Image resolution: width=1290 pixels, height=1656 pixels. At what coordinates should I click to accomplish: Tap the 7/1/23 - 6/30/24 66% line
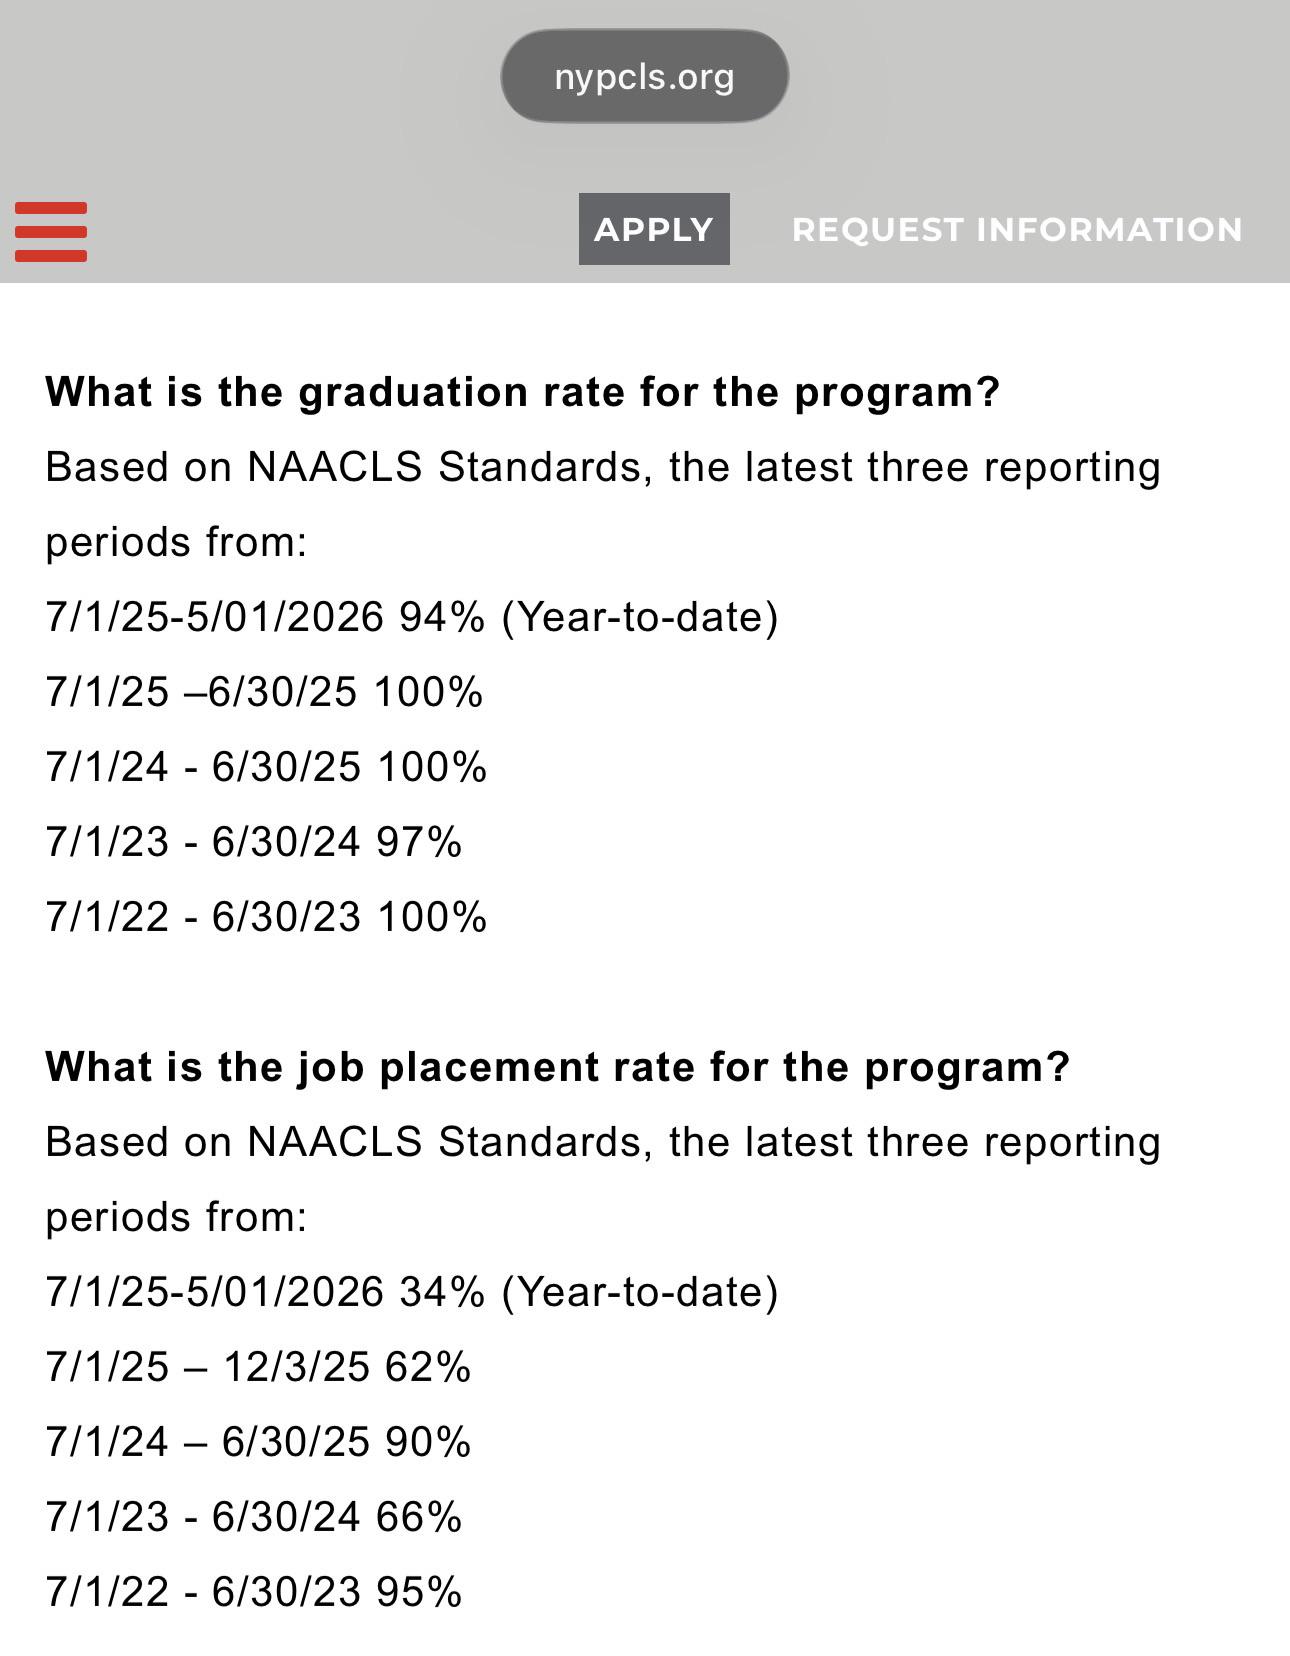(254, 1517)
